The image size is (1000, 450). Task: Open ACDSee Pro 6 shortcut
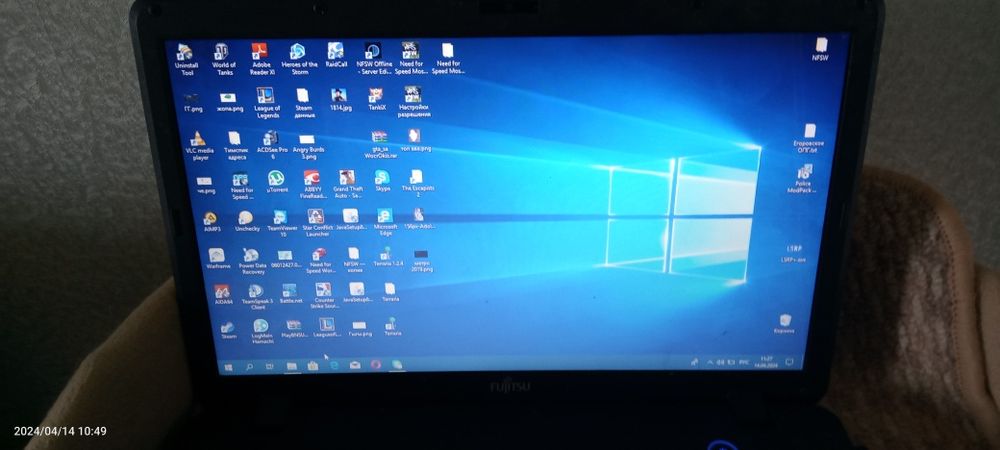click(272, 145)
